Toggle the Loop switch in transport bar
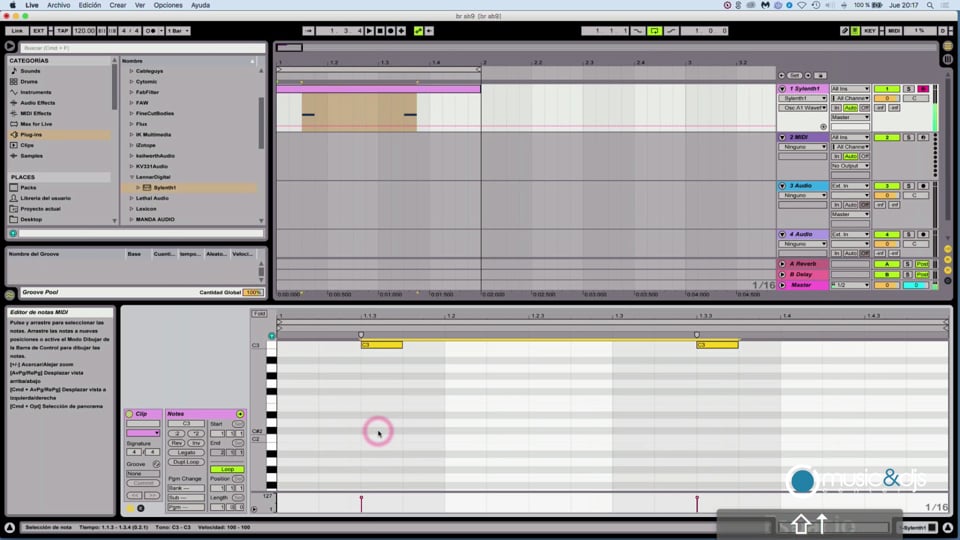960x540 pixels. 654,31
